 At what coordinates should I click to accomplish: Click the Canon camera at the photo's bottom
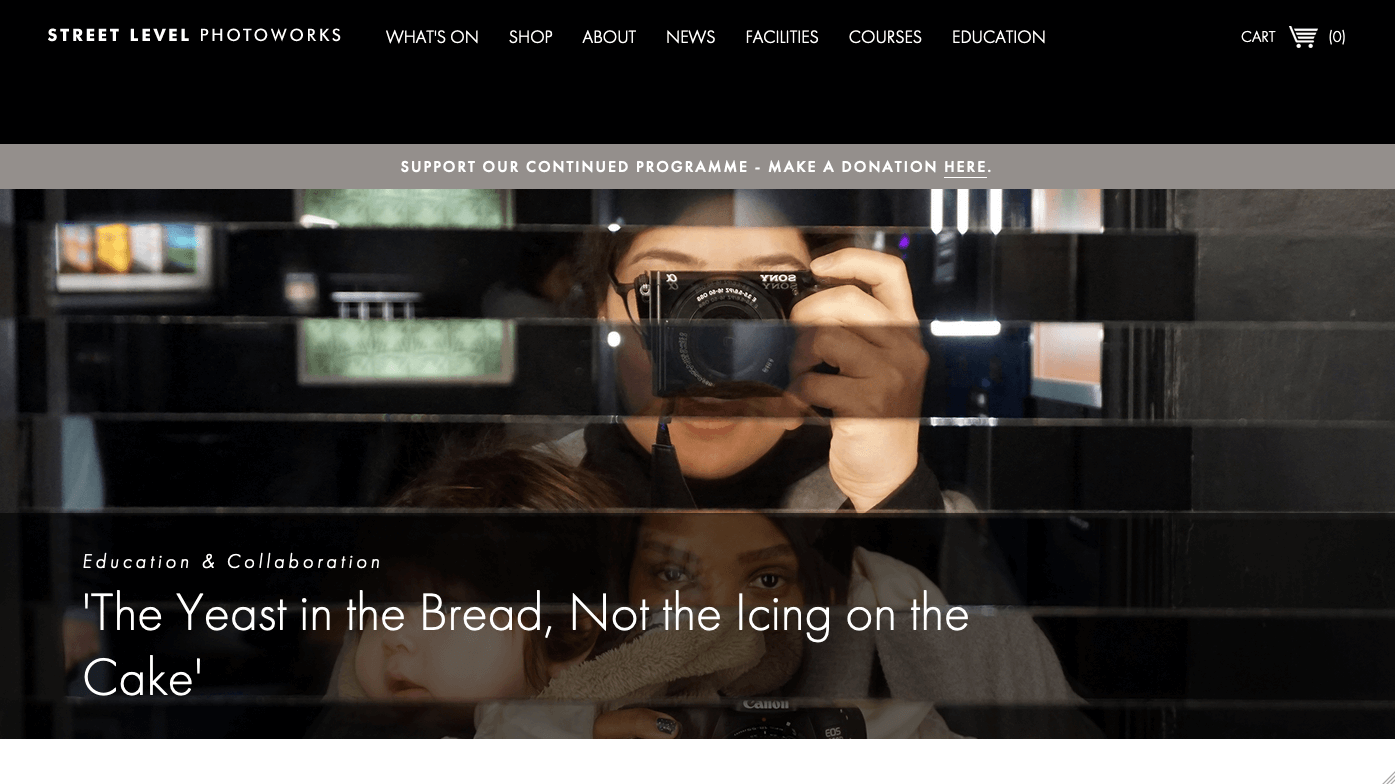pos(790,718)
